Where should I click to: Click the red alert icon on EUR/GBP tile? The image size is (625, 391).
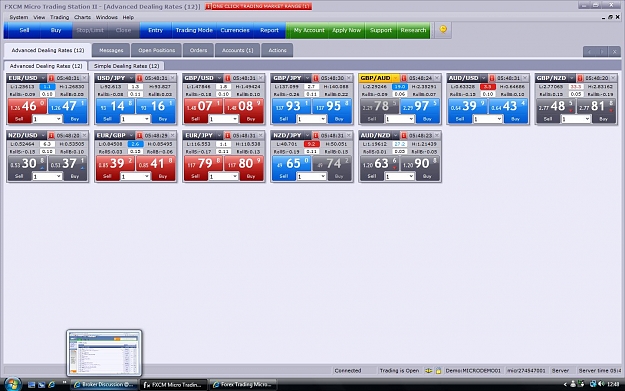click(x=139, y=136)
